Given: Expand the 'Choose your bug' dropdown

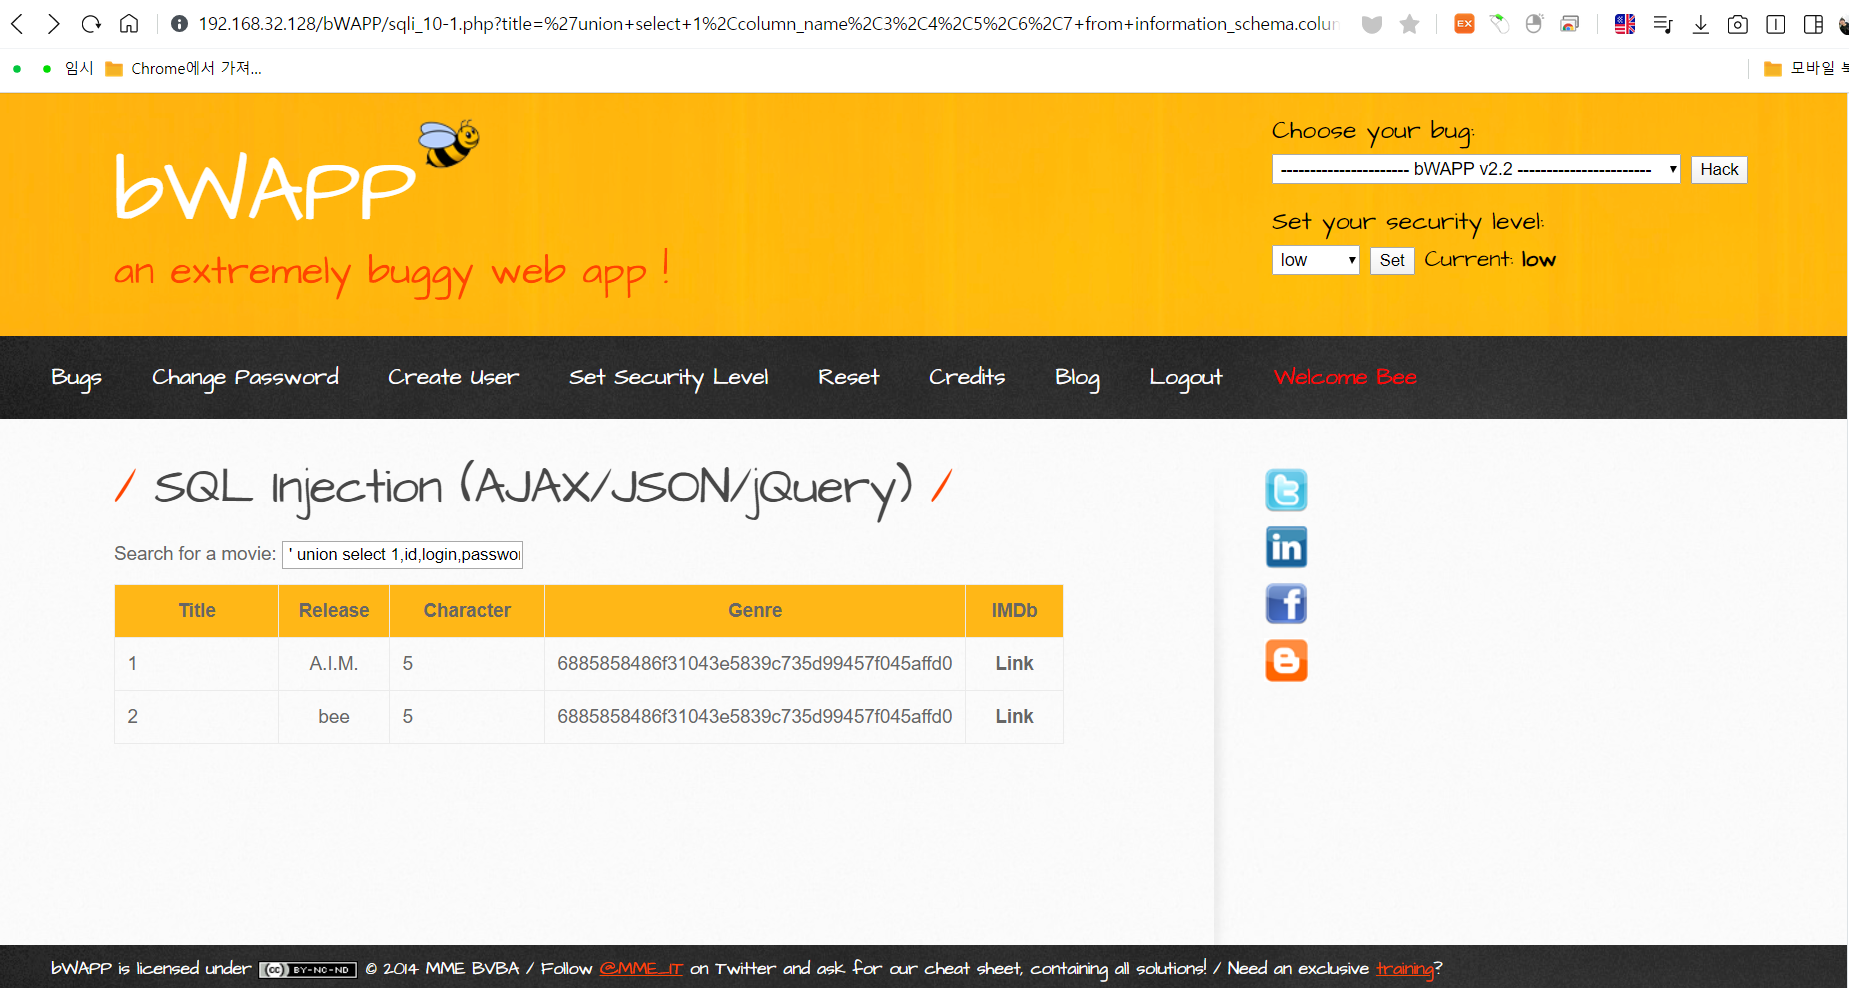Looking at the screenshot, I should [1476, 169].
